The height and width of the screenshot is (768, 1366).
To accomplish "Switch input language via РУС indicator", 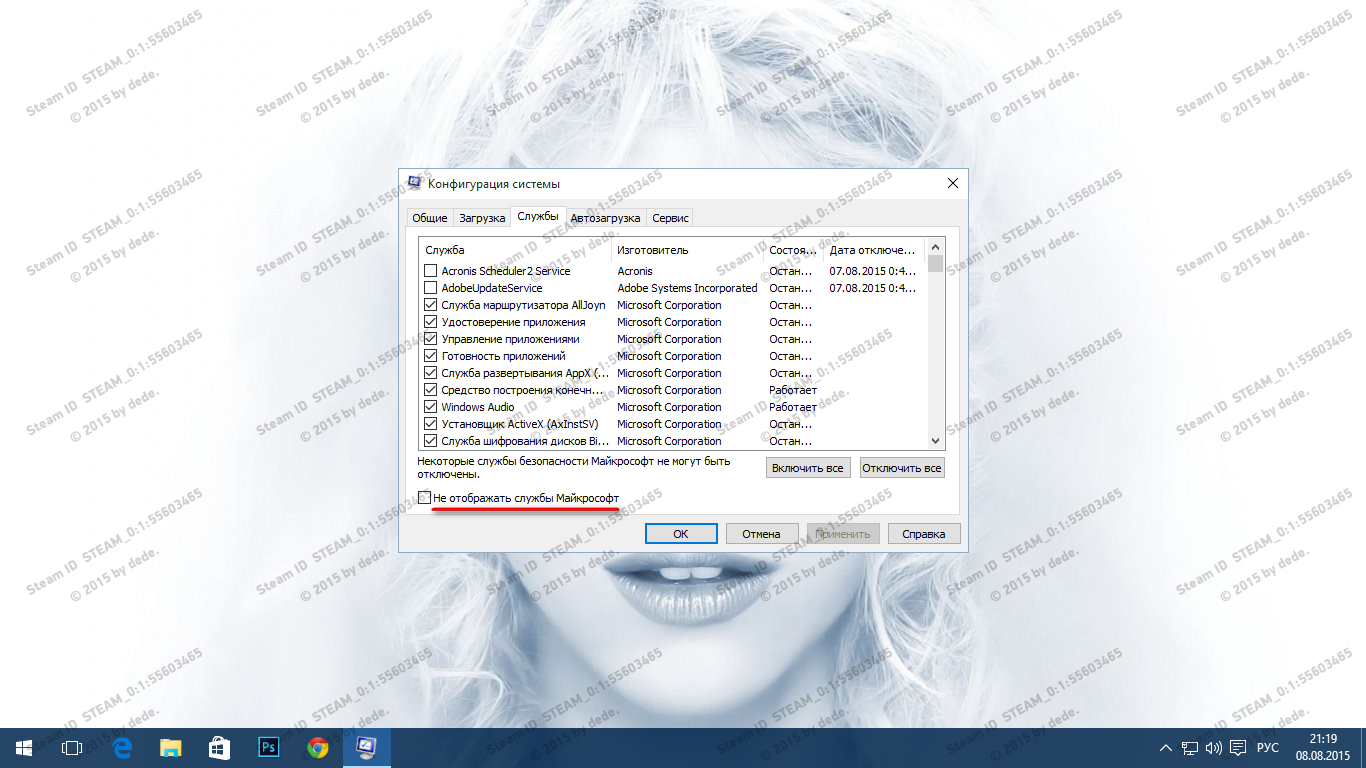I will pyautogui.click(x=1268, y=748).
